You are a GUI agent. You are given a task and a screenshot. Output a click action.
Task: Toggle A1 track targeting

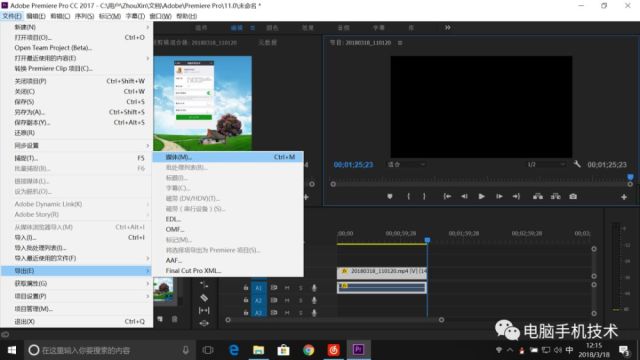[x=258, y=288]
